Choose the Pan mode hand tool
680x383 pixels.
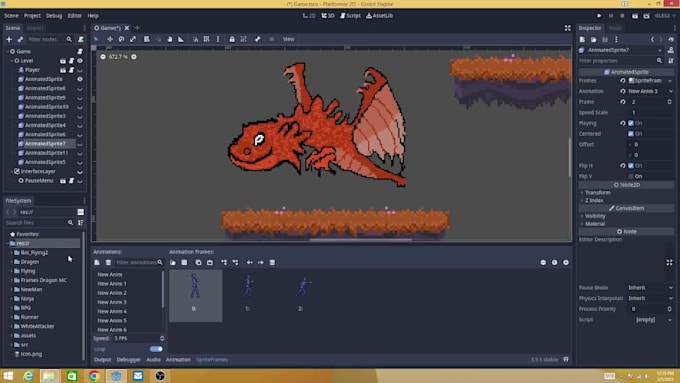click(170, 39)
